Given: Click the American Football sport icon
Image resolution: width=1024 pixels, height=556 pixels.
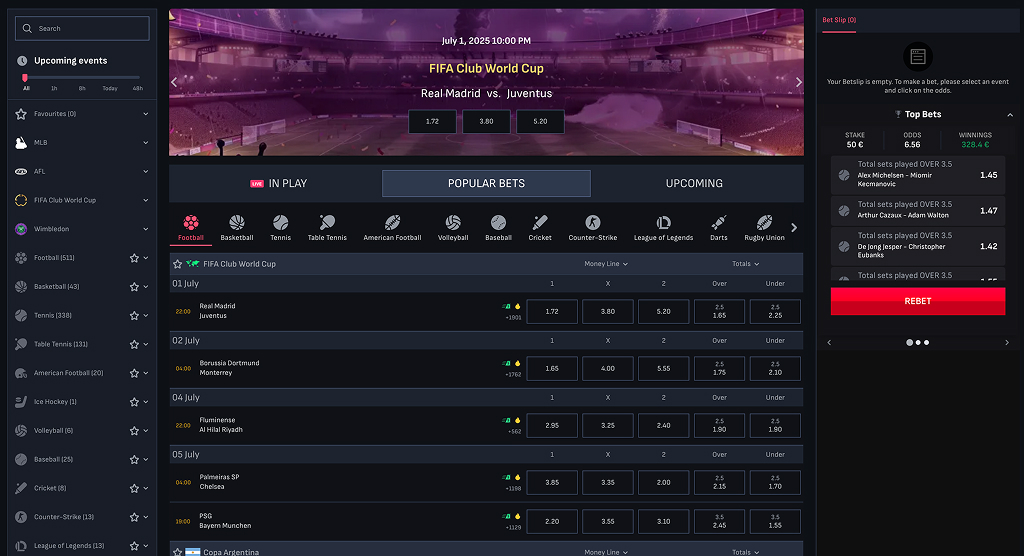Looking at the screenshot, I should click(x=392, y=223).
